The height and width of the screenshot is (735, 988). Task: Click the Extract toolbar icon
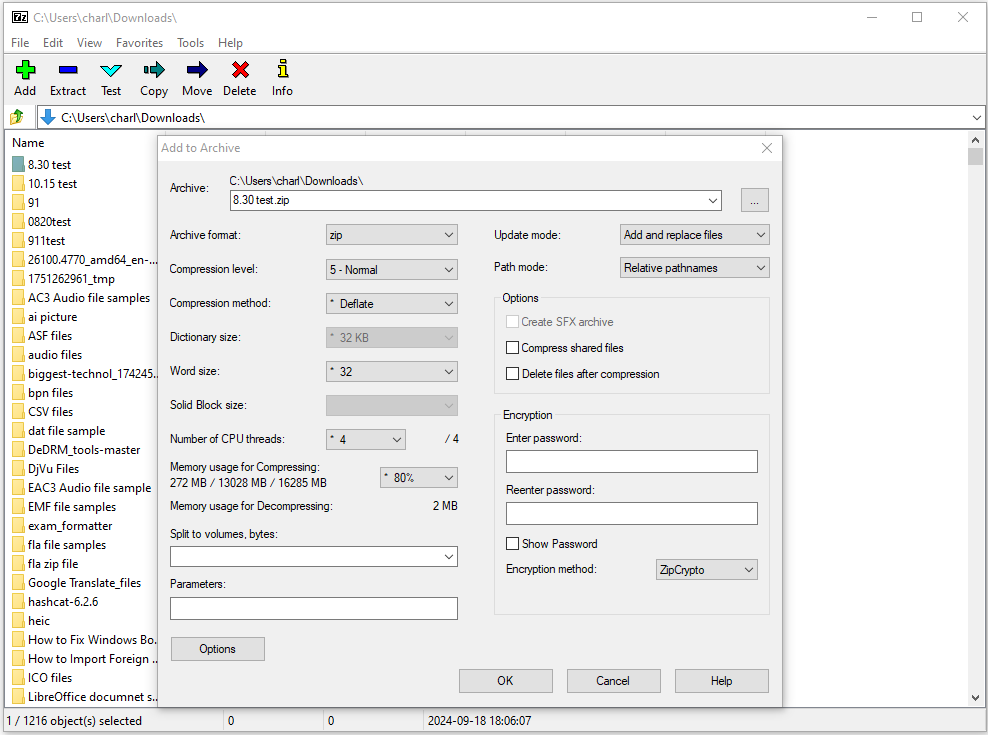67,71
